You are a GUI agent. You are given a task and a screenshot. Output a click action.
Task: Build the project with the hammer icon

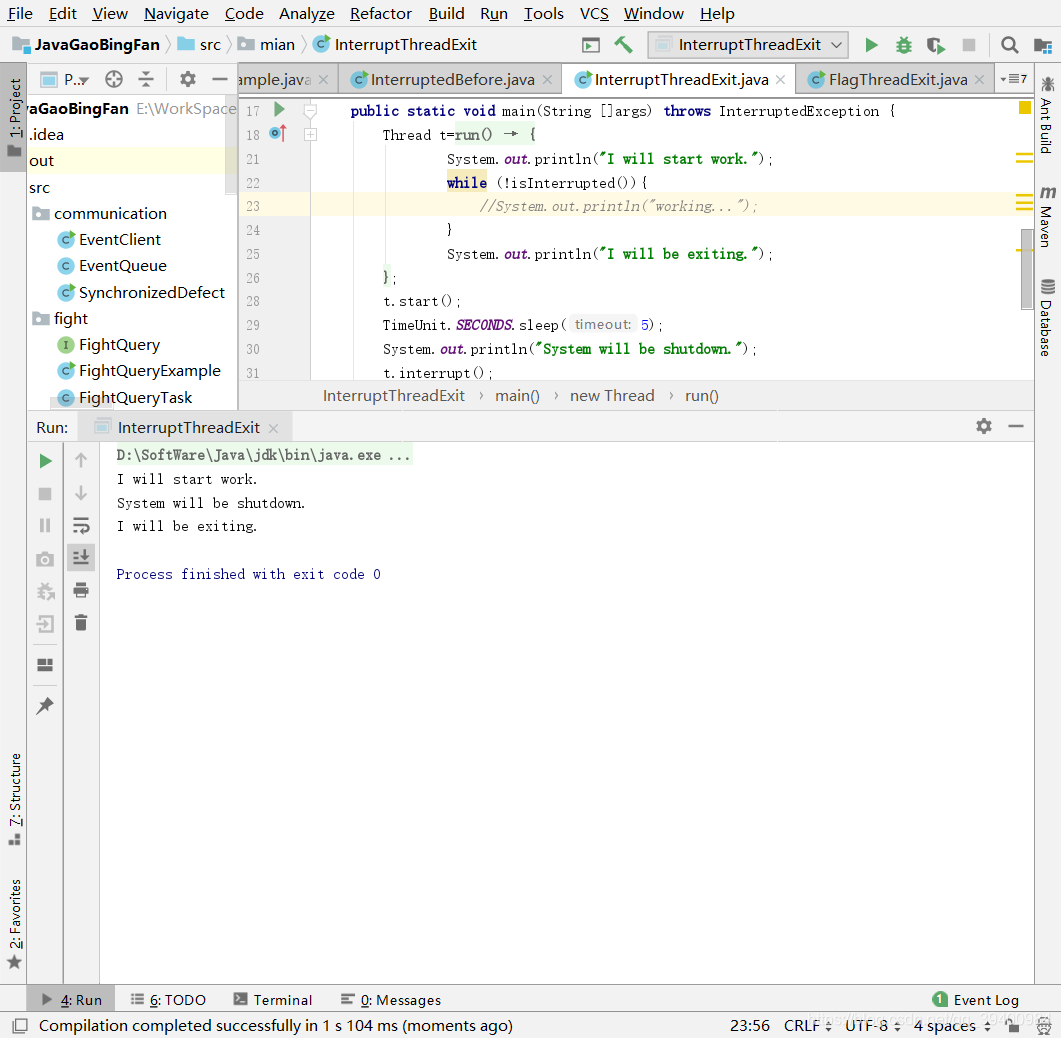pos(623,45)
